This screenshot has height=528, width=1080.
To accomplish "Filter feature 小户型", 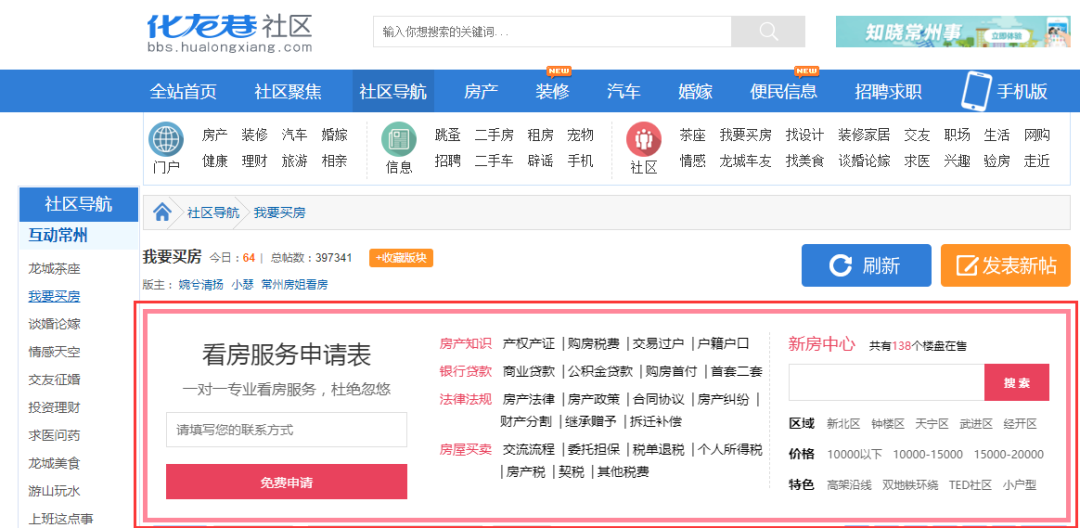I will 1020,485.
